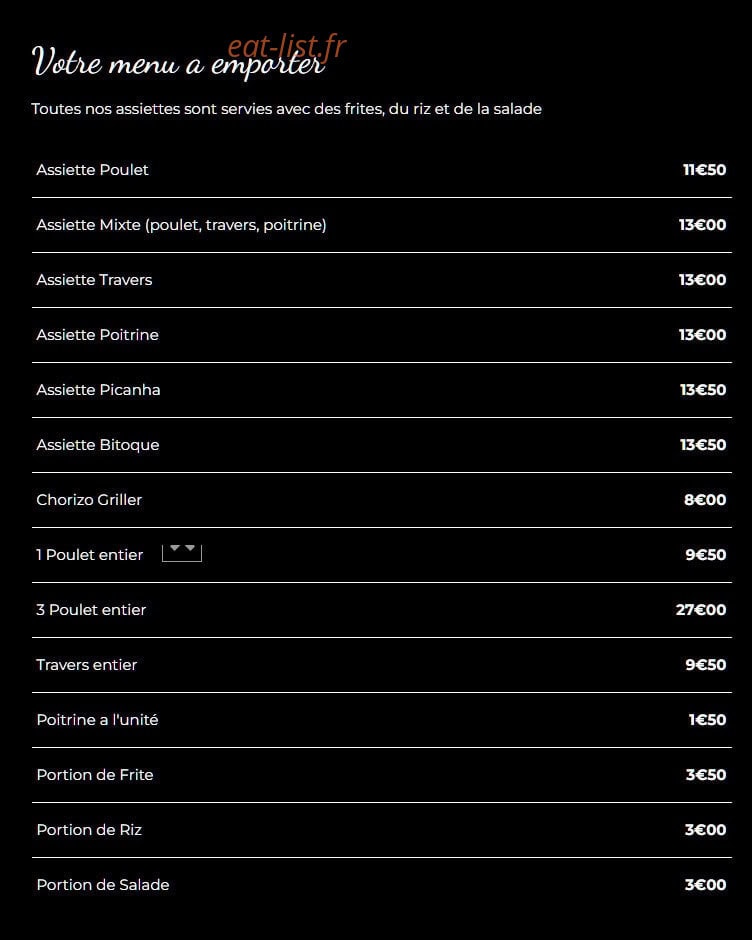Choose the Portion de Frite row
752x940 pixels.
(x=381, y=775)
